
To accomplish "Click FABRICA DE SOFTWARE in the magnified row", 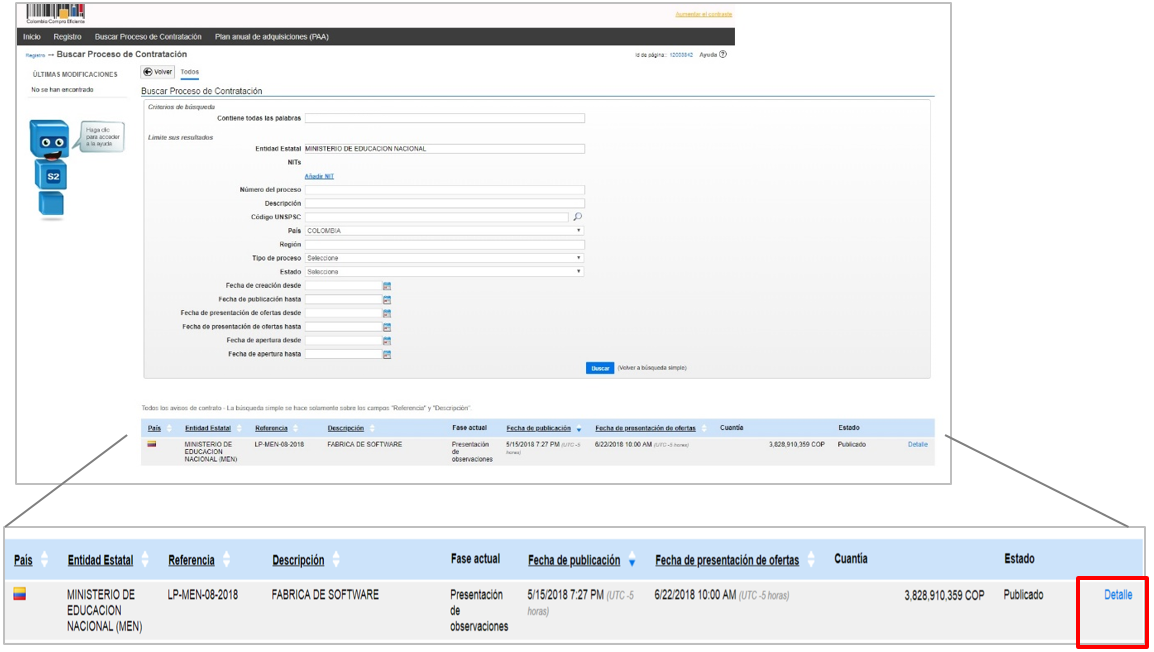I will point(325,595).
